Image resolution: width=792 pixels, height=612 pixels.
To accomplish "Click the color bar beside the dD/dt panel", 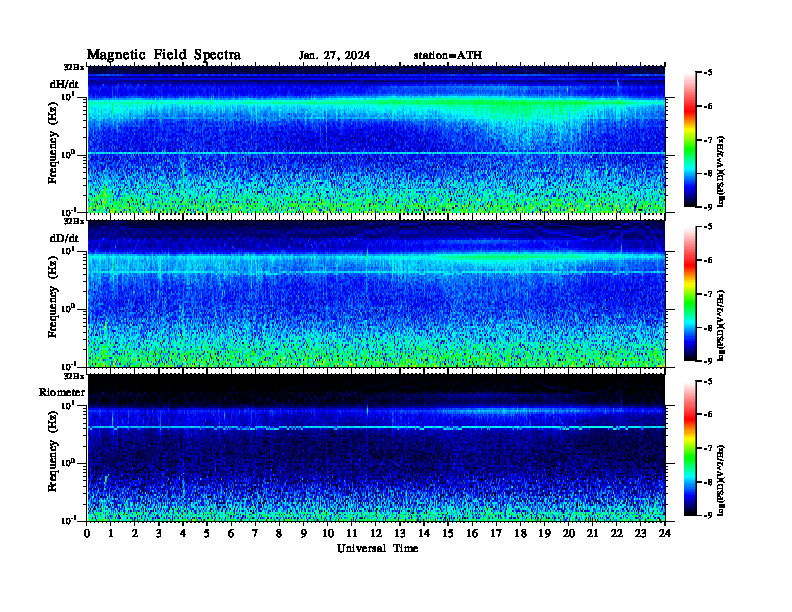I will [690, 294].
